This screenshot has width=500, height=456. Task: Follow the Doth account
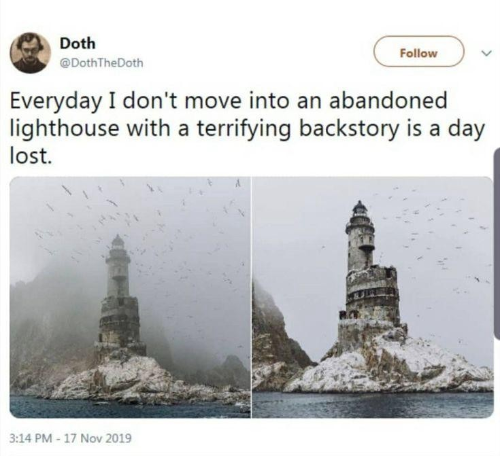tap(419, 53)
